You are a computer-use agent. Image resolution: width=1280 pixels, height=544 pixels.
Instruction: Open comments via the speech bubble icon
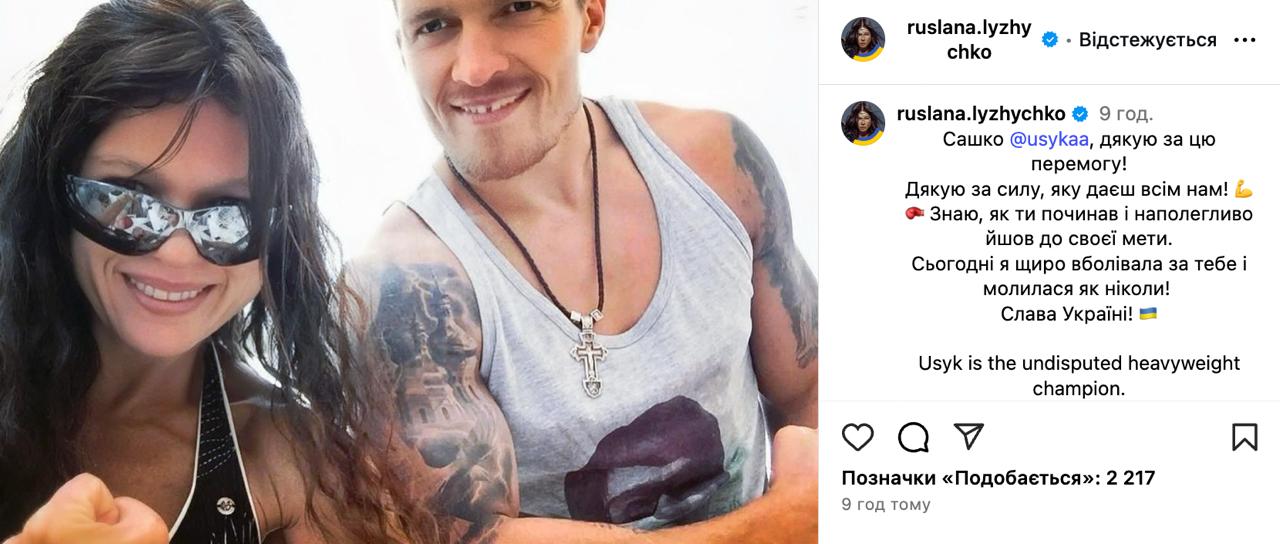(913, 437)
